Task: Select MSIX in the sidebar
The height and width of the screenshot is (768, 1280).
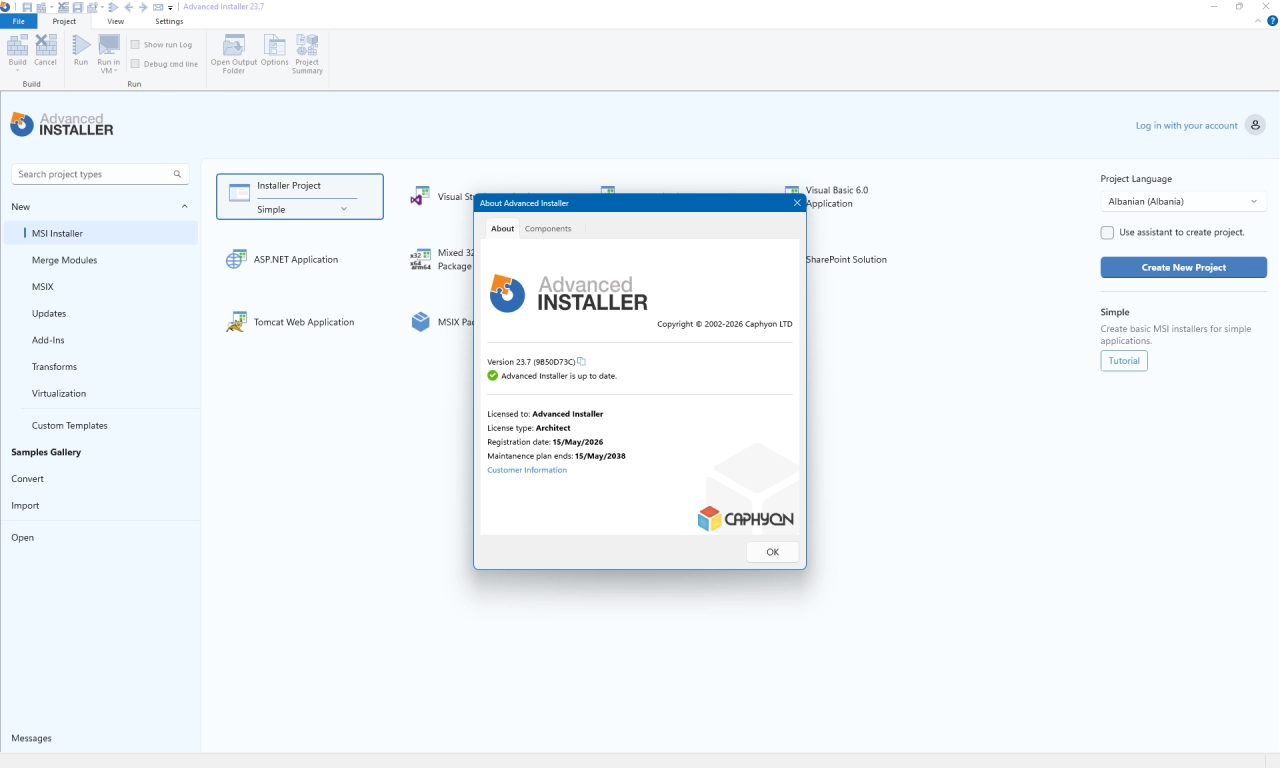Action: pos(43,287)
